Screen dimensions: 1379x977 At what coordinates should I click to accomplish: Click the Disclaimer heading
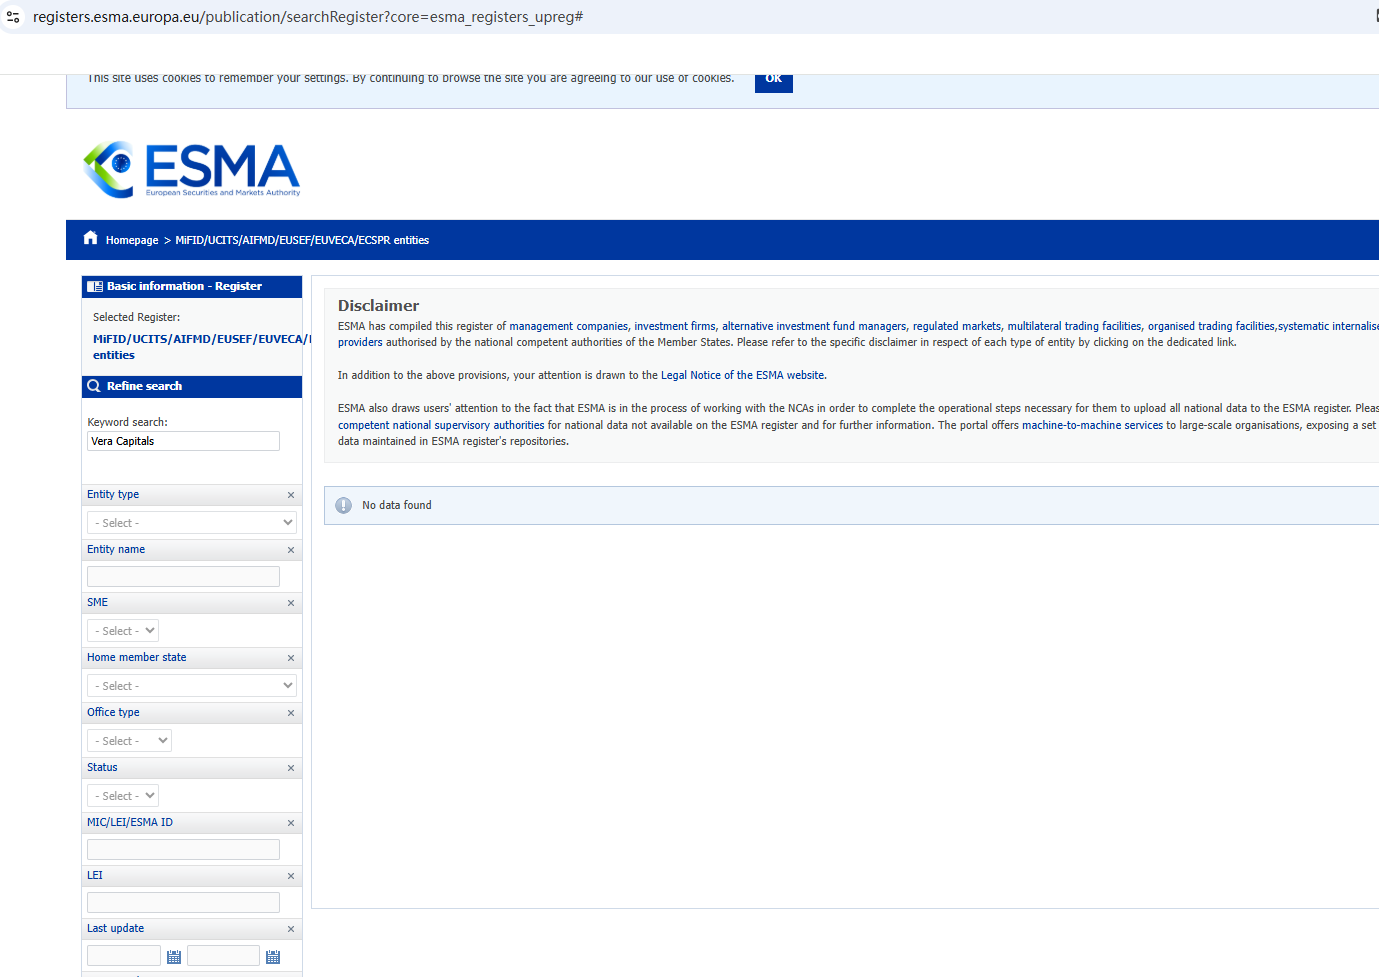pyautogui.click(x=378, y=305)
